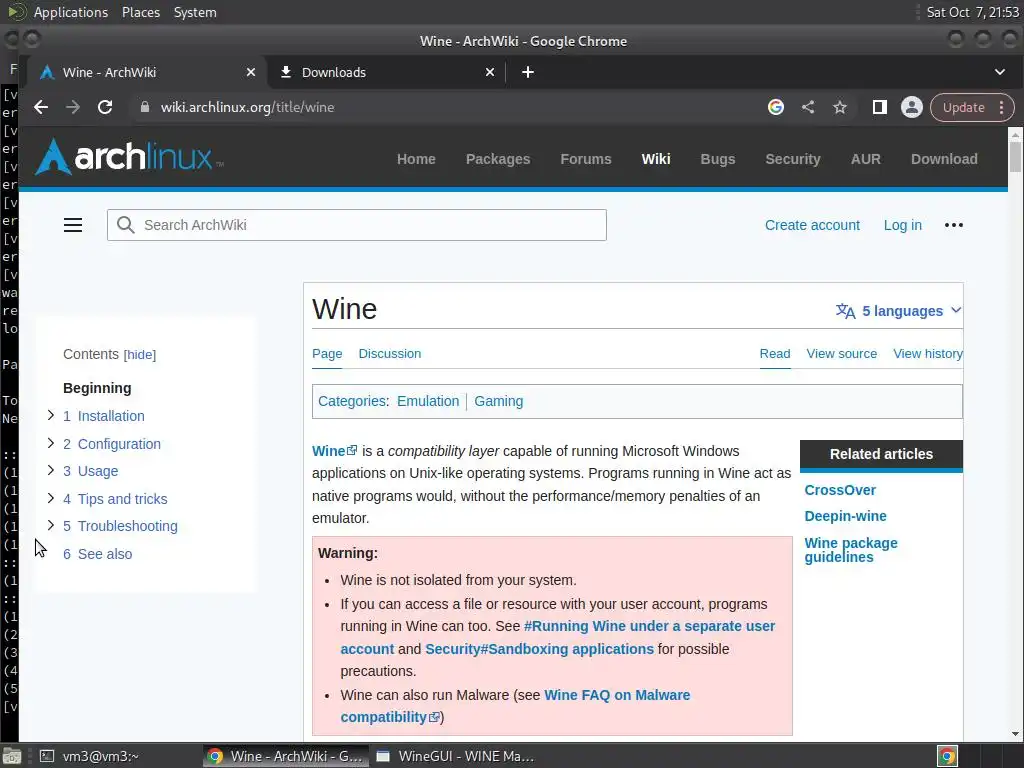Open the View source tab

click(841, 354)
